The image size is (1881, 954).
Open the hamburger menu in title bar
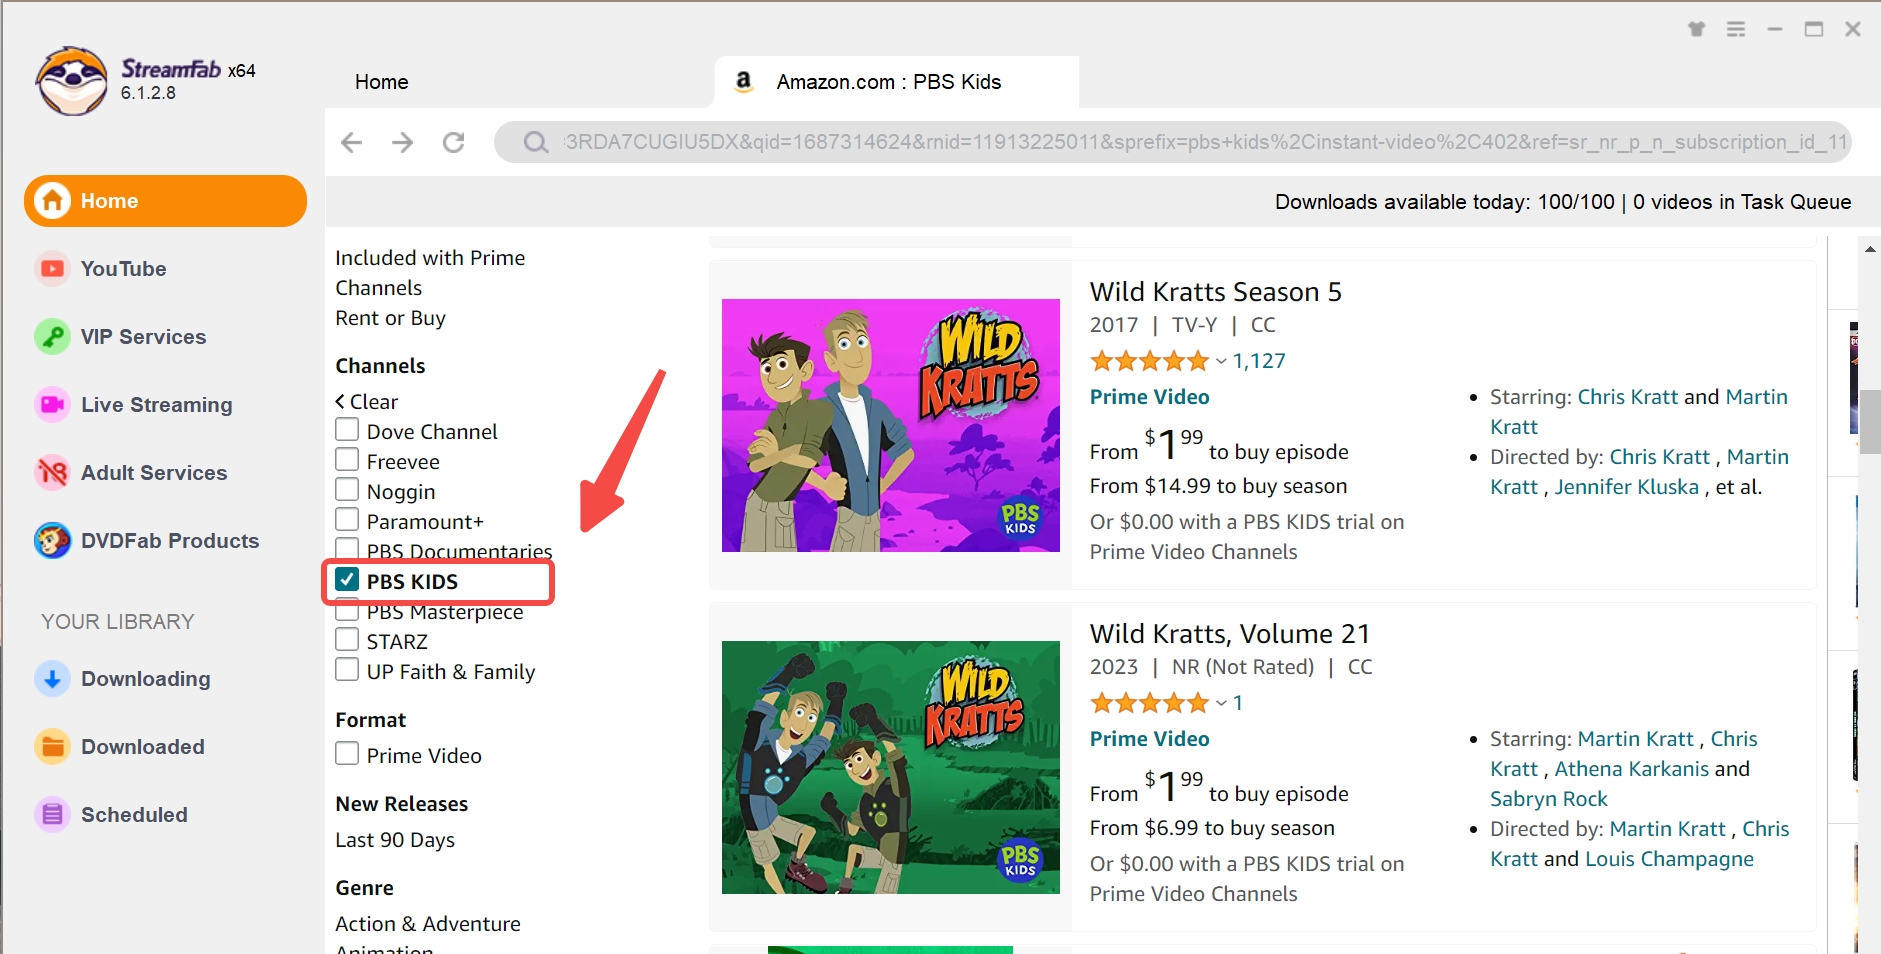(x=1736, y=29)
